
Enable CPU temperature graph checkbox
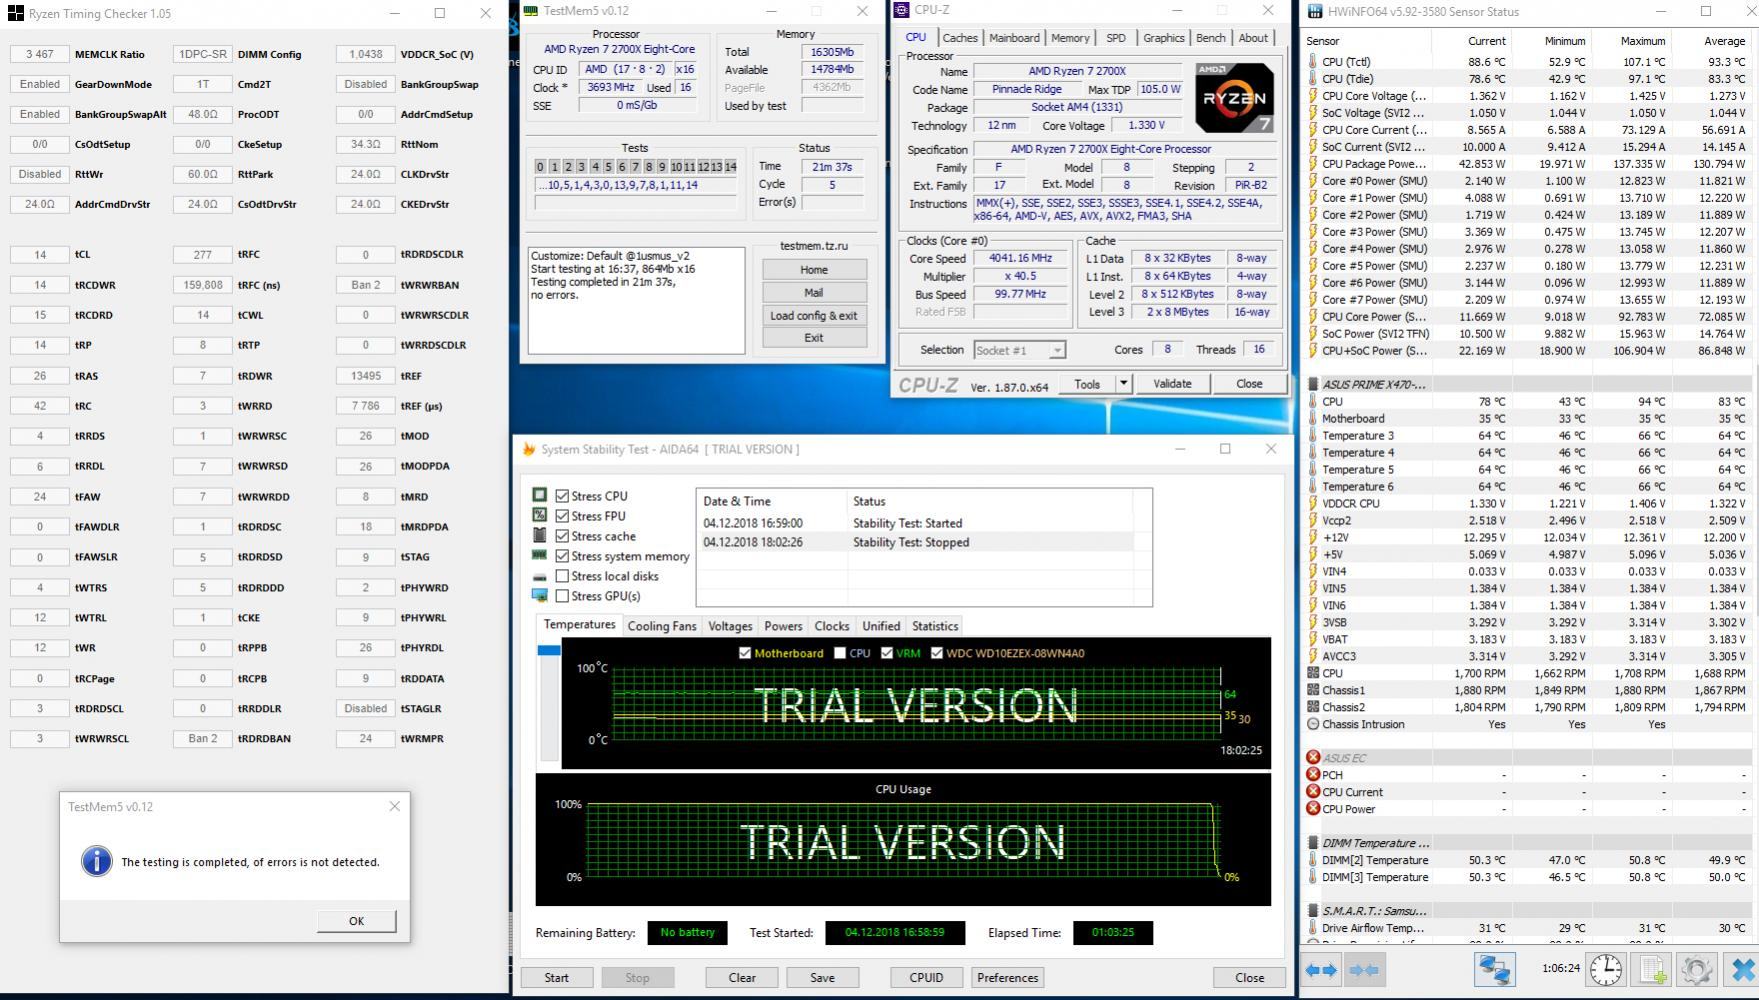(839, 653)
